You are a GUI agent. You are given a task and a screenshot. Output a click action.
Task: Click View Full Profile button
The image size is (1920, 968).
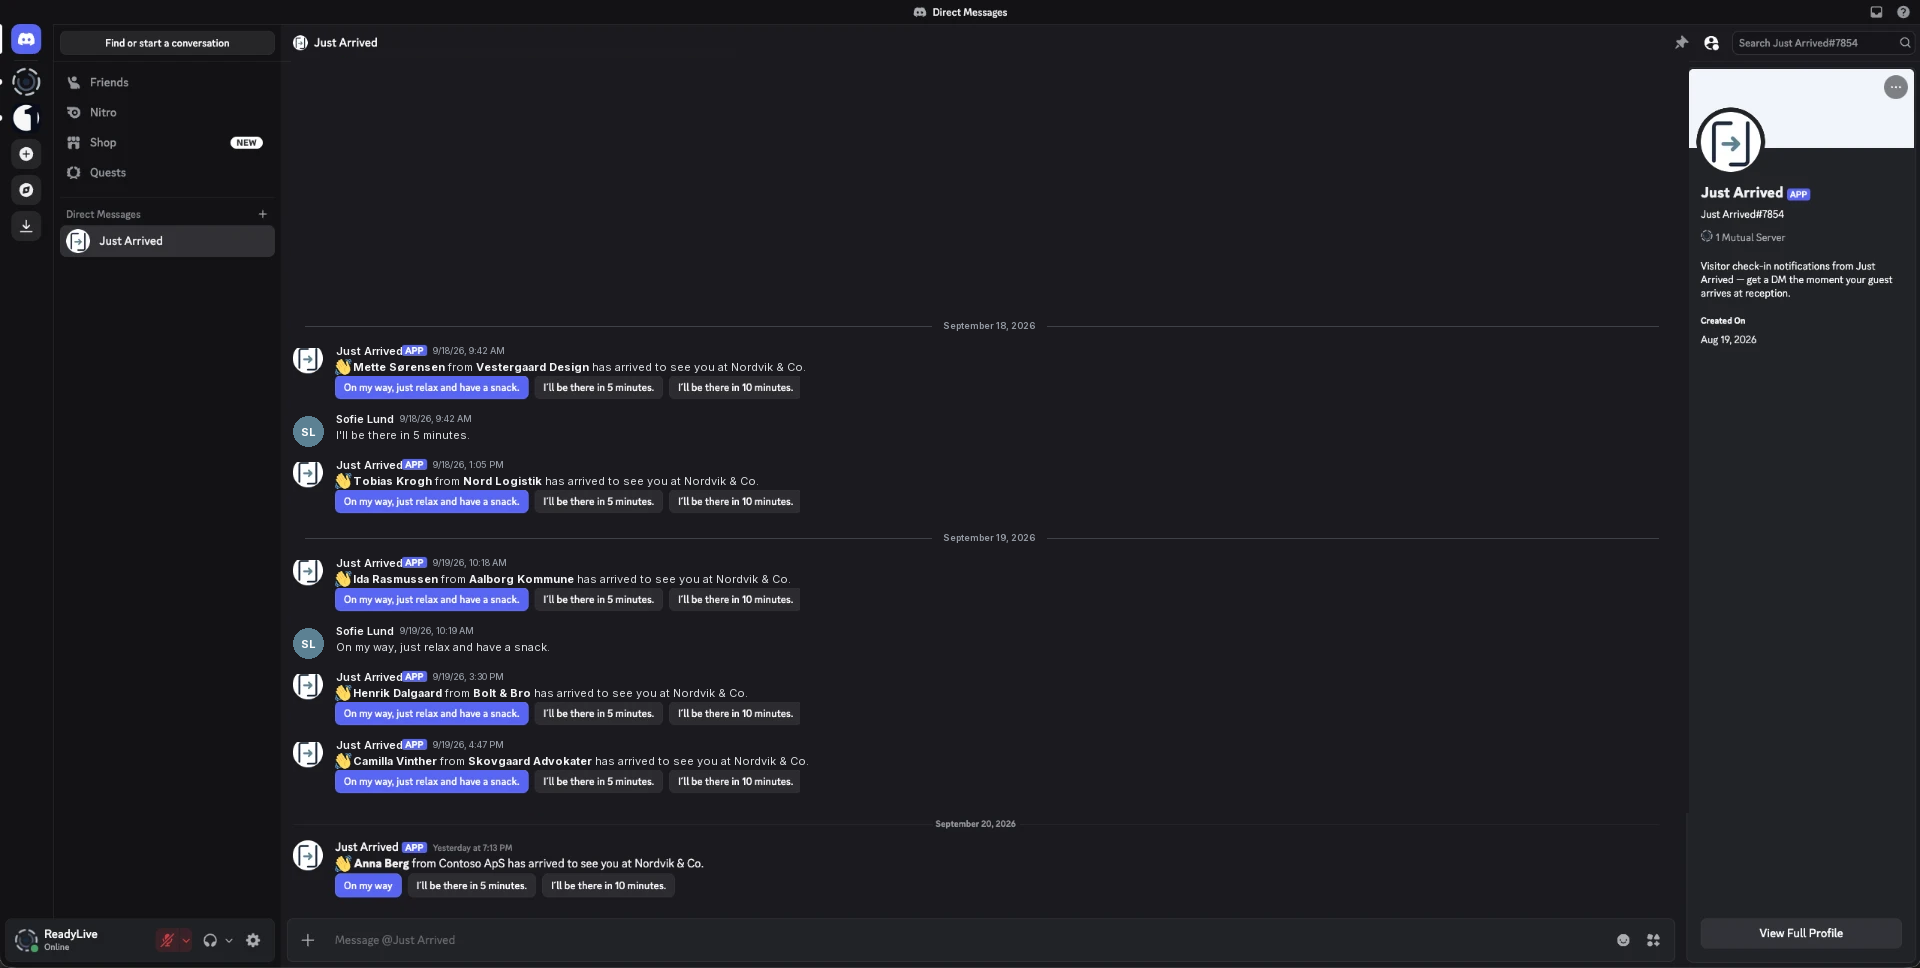(1801, 933)
